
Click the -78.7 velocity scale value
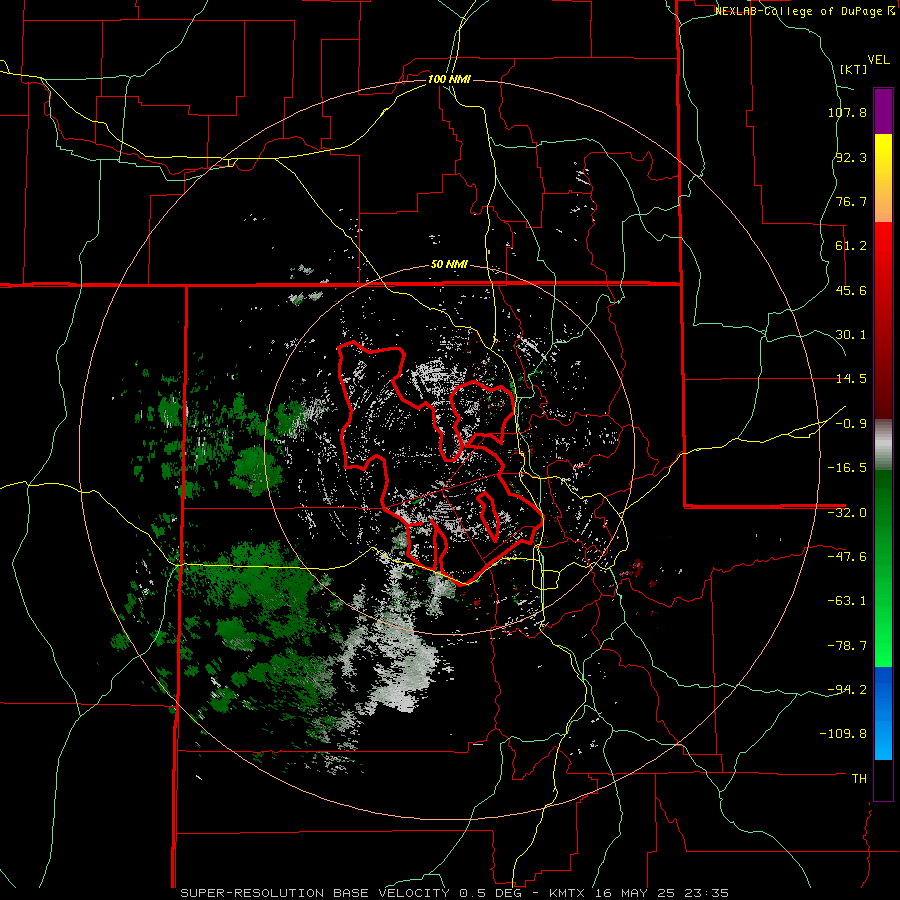tap(847, 646)
